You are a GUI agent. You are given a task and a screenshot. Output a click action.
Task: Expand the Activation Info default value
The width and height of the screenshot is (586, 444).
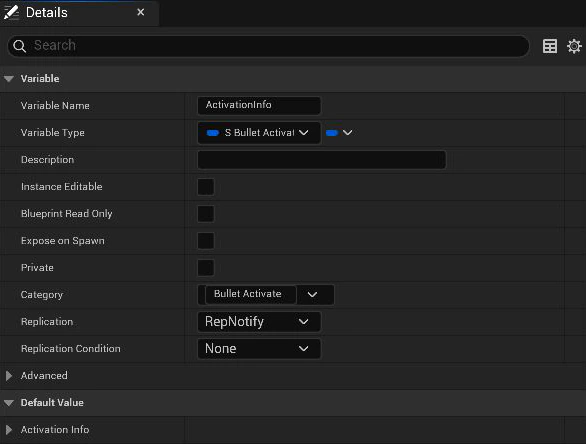(9, 430)
